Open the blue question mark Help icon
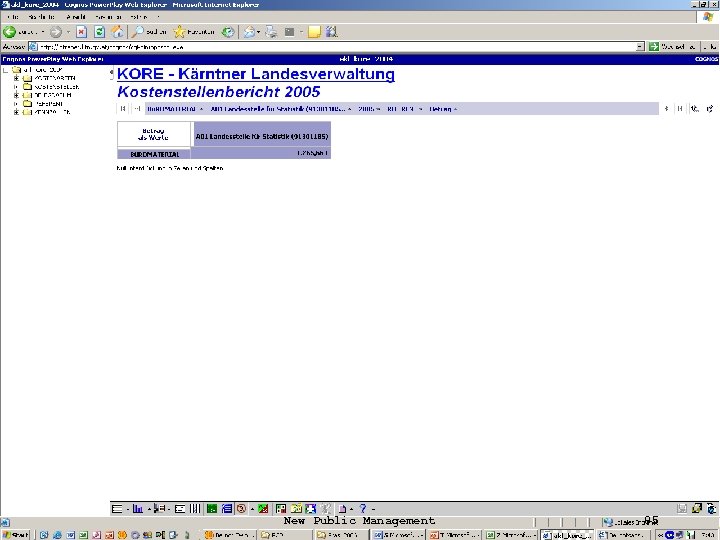The image size is (720, 540). (x=363, y=509)
